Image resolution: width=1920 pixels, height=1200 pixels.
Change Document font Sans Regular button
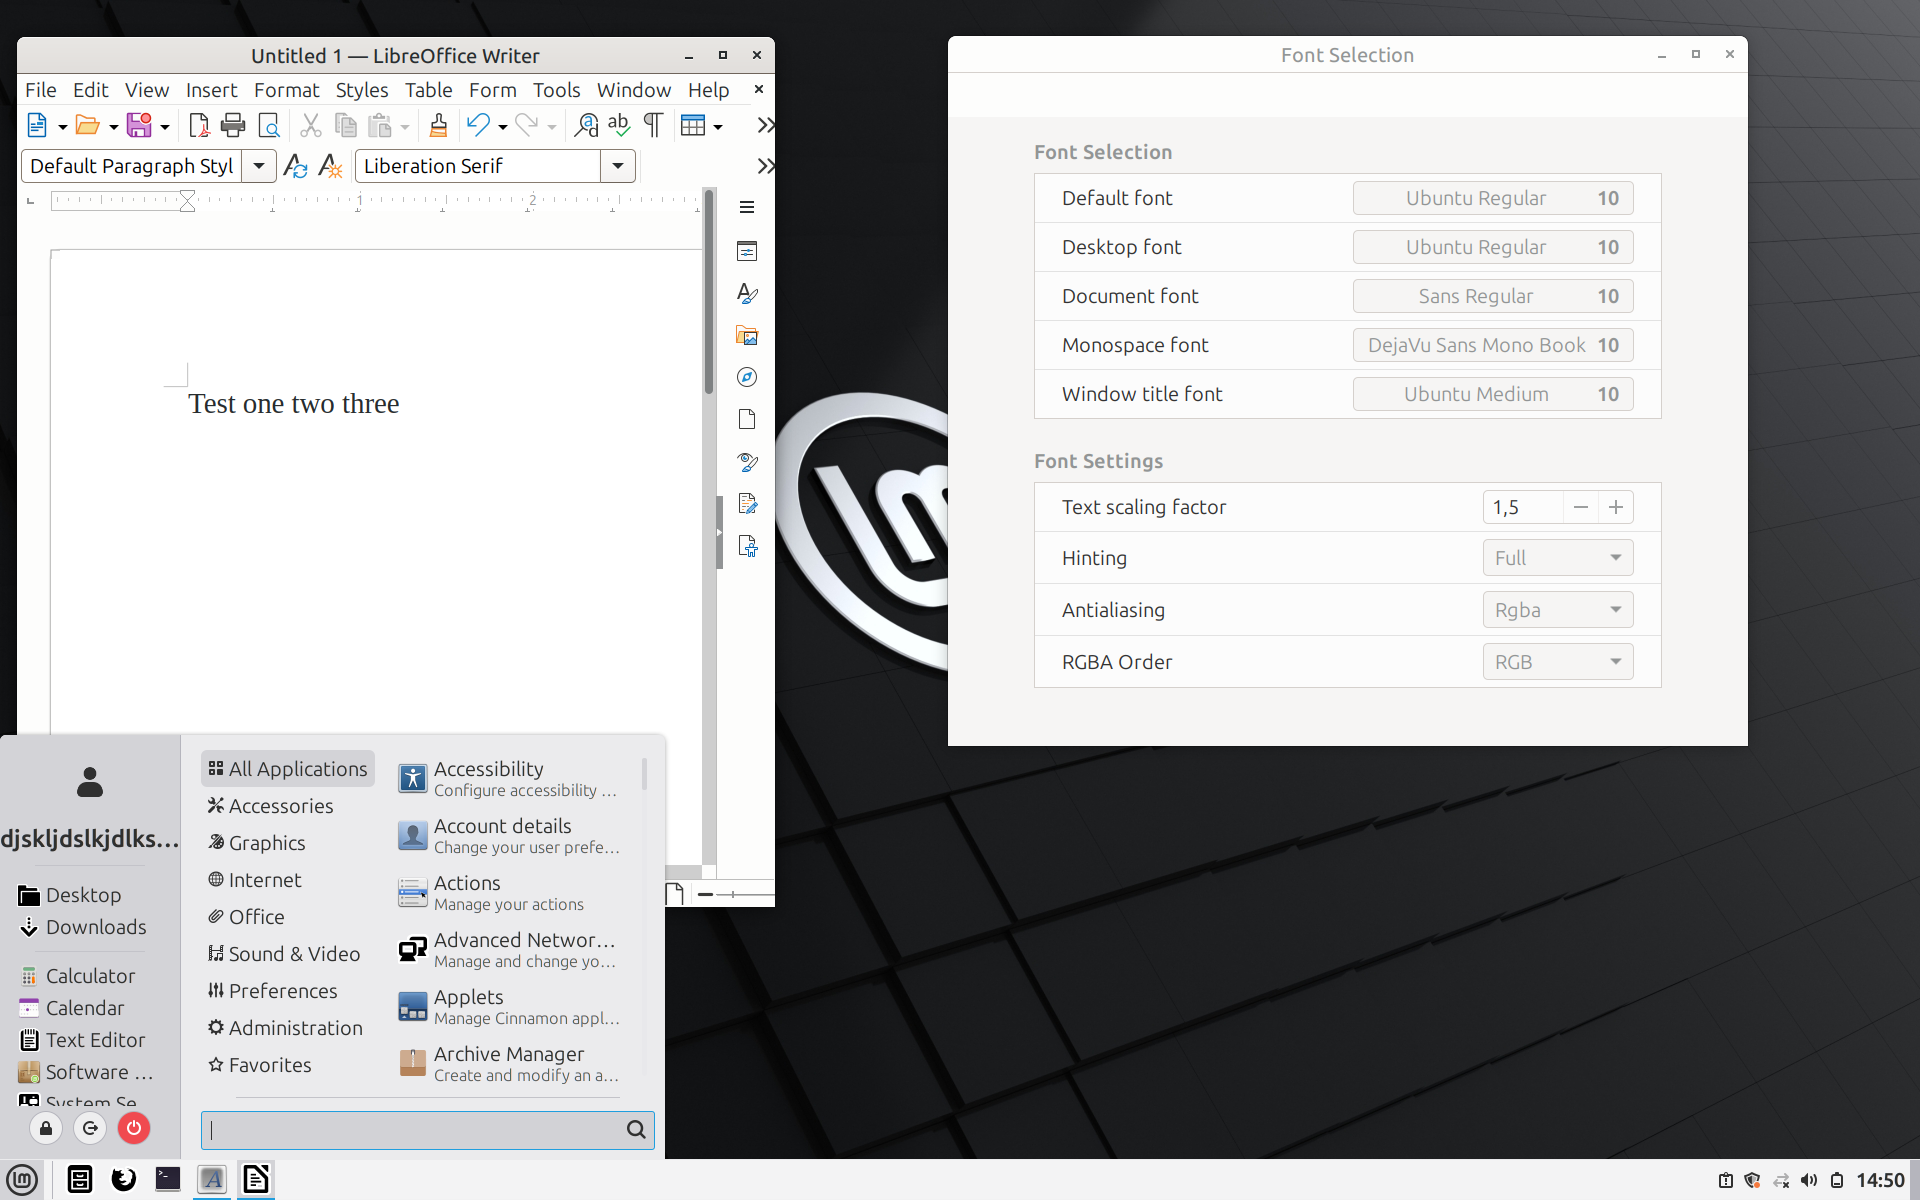[x=1493, y=296]
